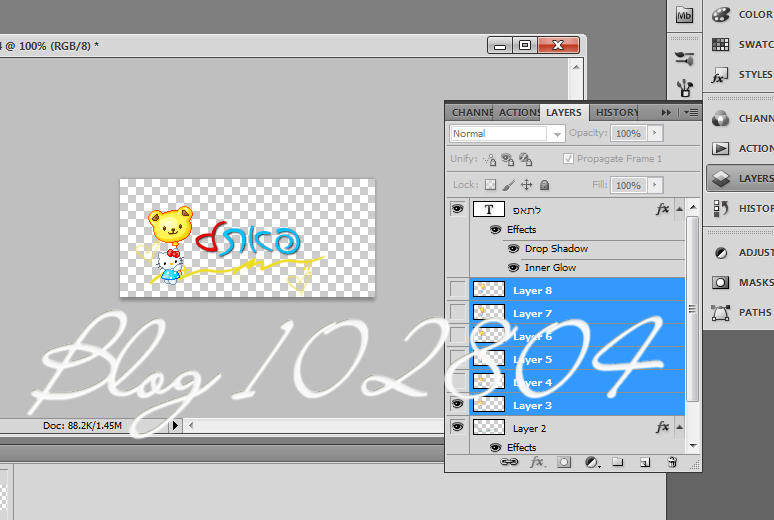Hide Layer 2
Screen dimensions: 774x520
[x=458, y=427]
